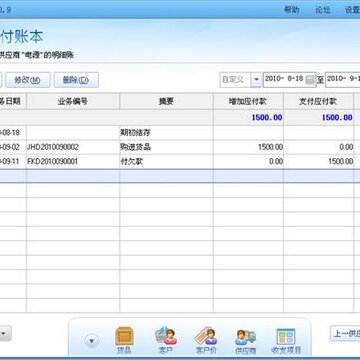360x360 pixels.
Task: Open the 论坛 menu item
Action: [323, 10]
